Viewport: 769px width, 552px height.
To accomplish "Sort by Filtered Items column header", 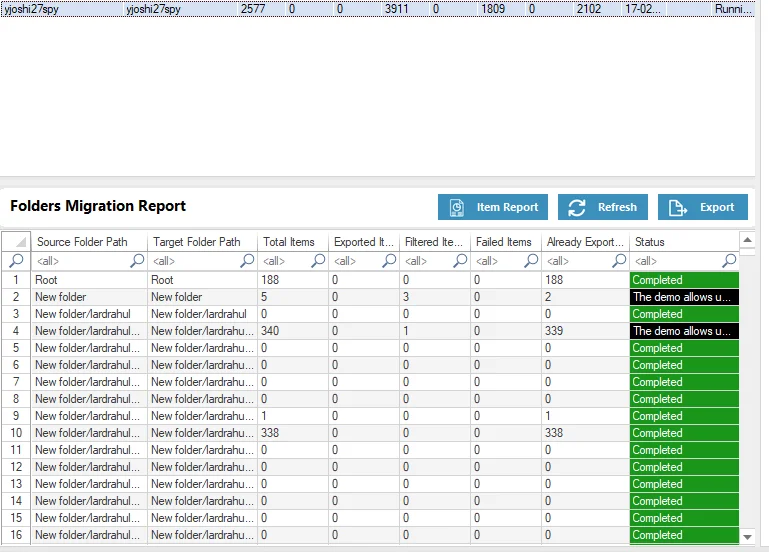I will (x=435, y=242).
